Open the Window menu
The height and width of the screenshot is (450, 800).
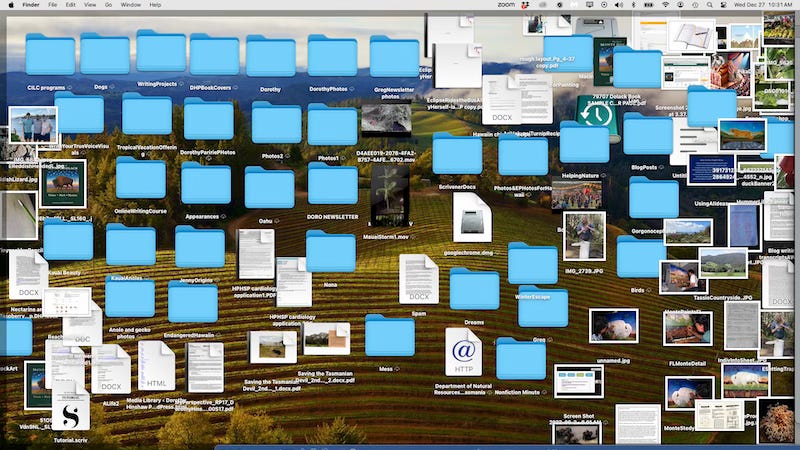click(x=131, y=5)
